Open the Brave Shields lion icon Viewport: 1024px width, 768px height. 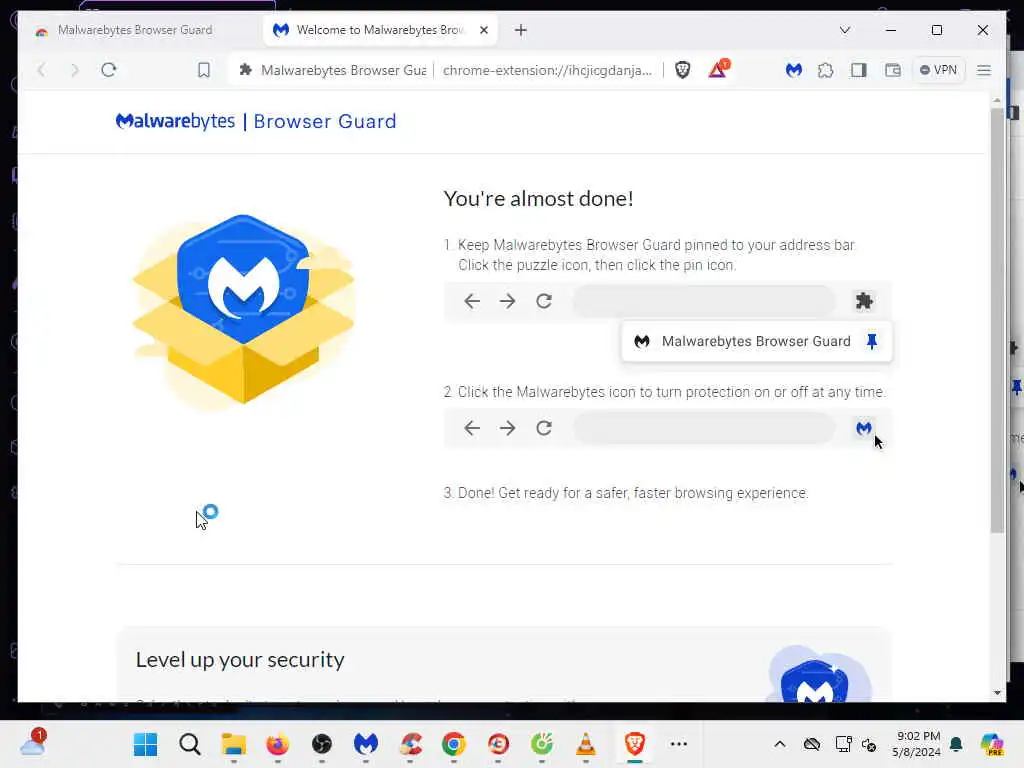tap(682, 70)
